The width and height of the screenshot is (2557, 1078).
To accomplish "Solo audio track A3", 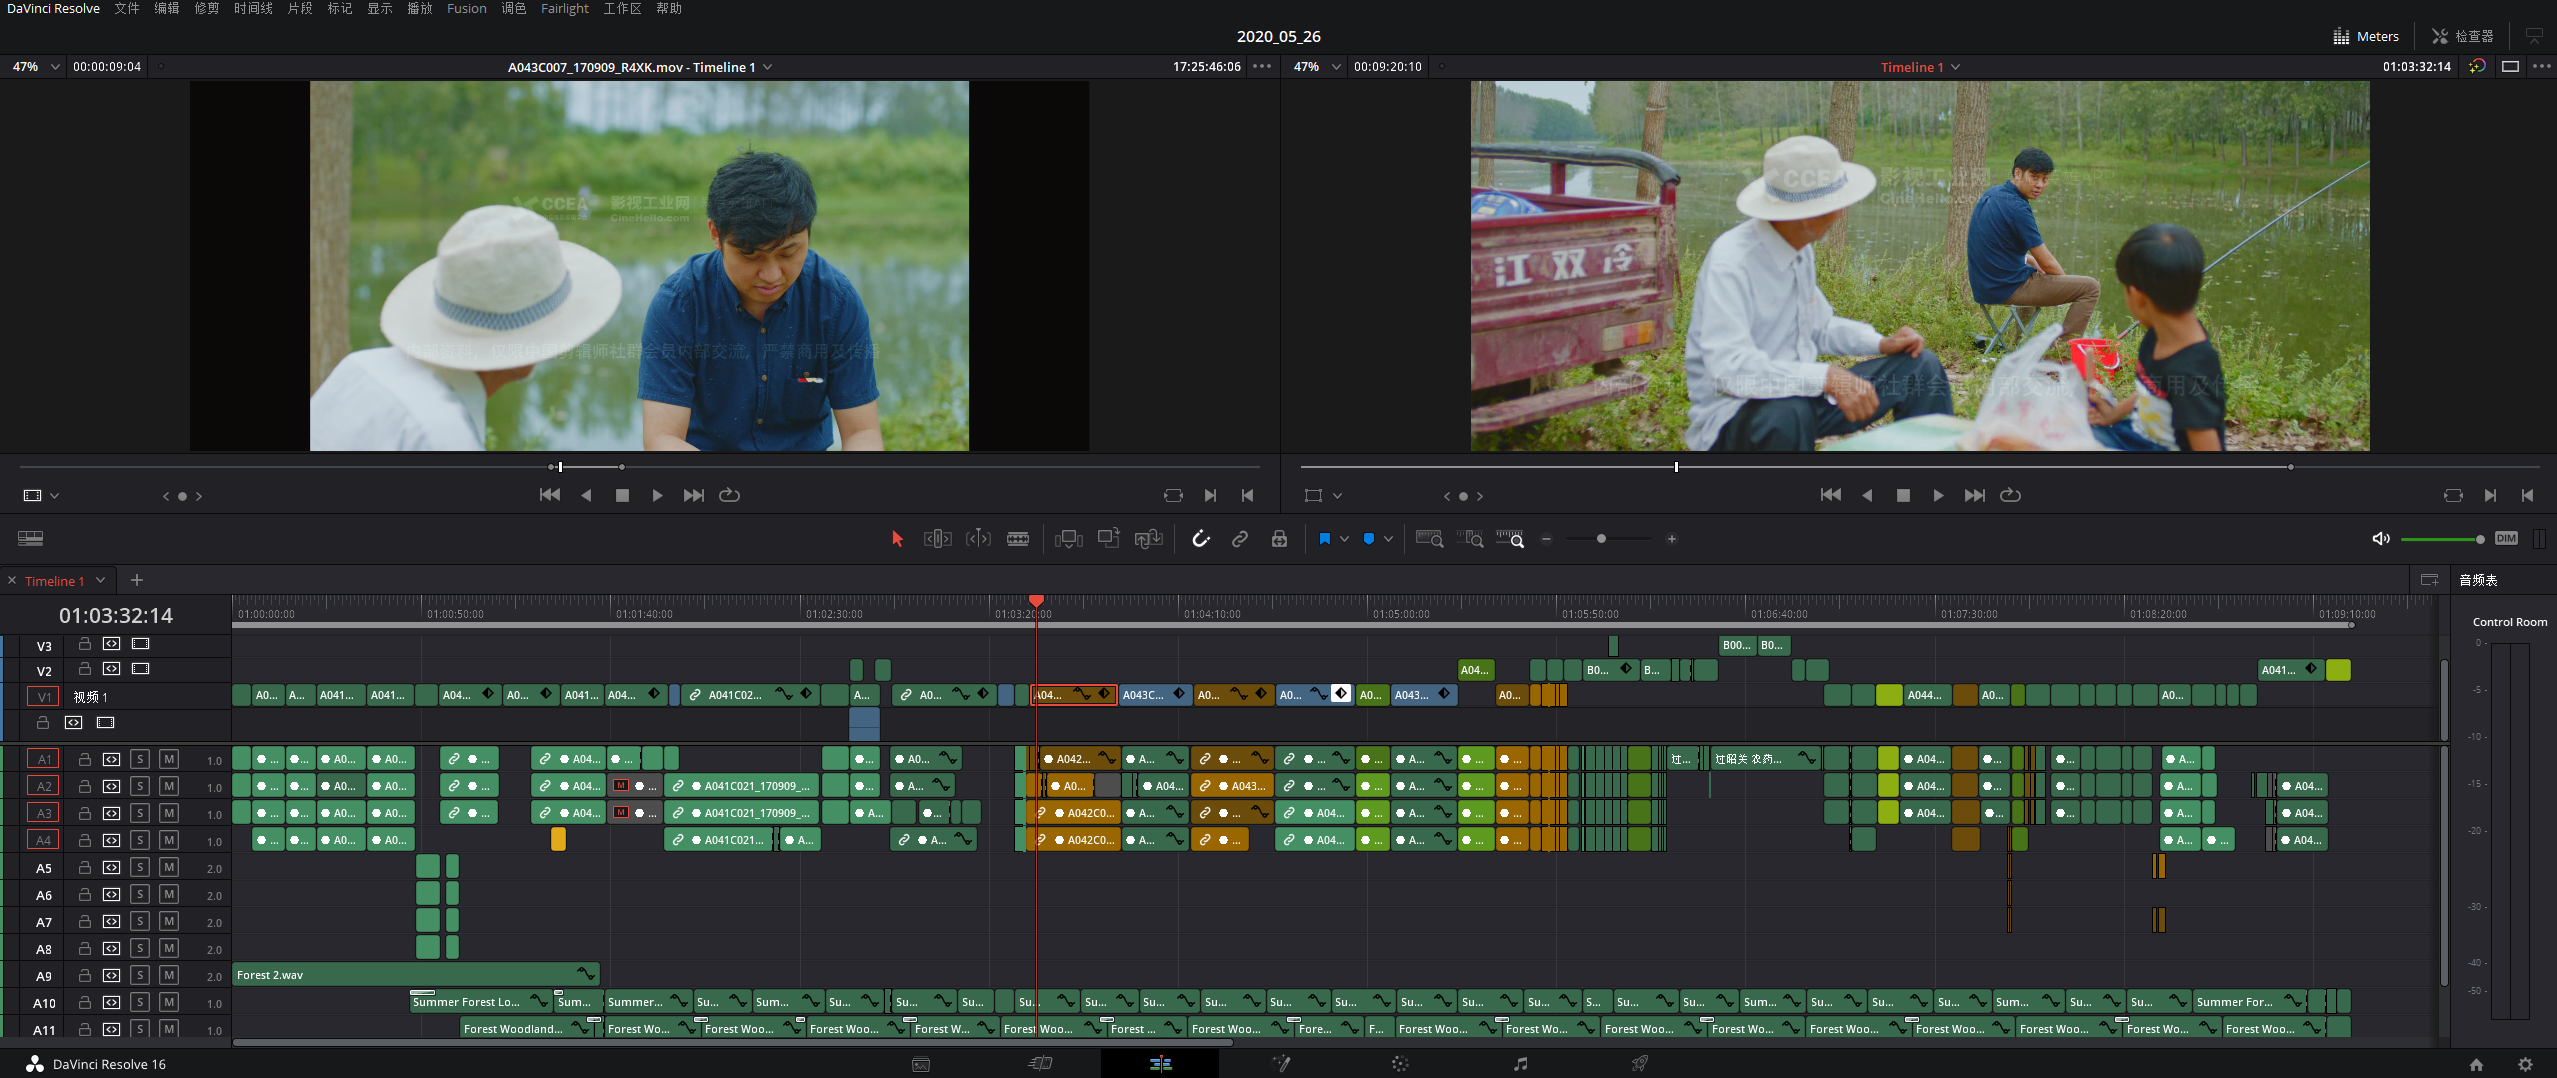I will coord(140,813).
